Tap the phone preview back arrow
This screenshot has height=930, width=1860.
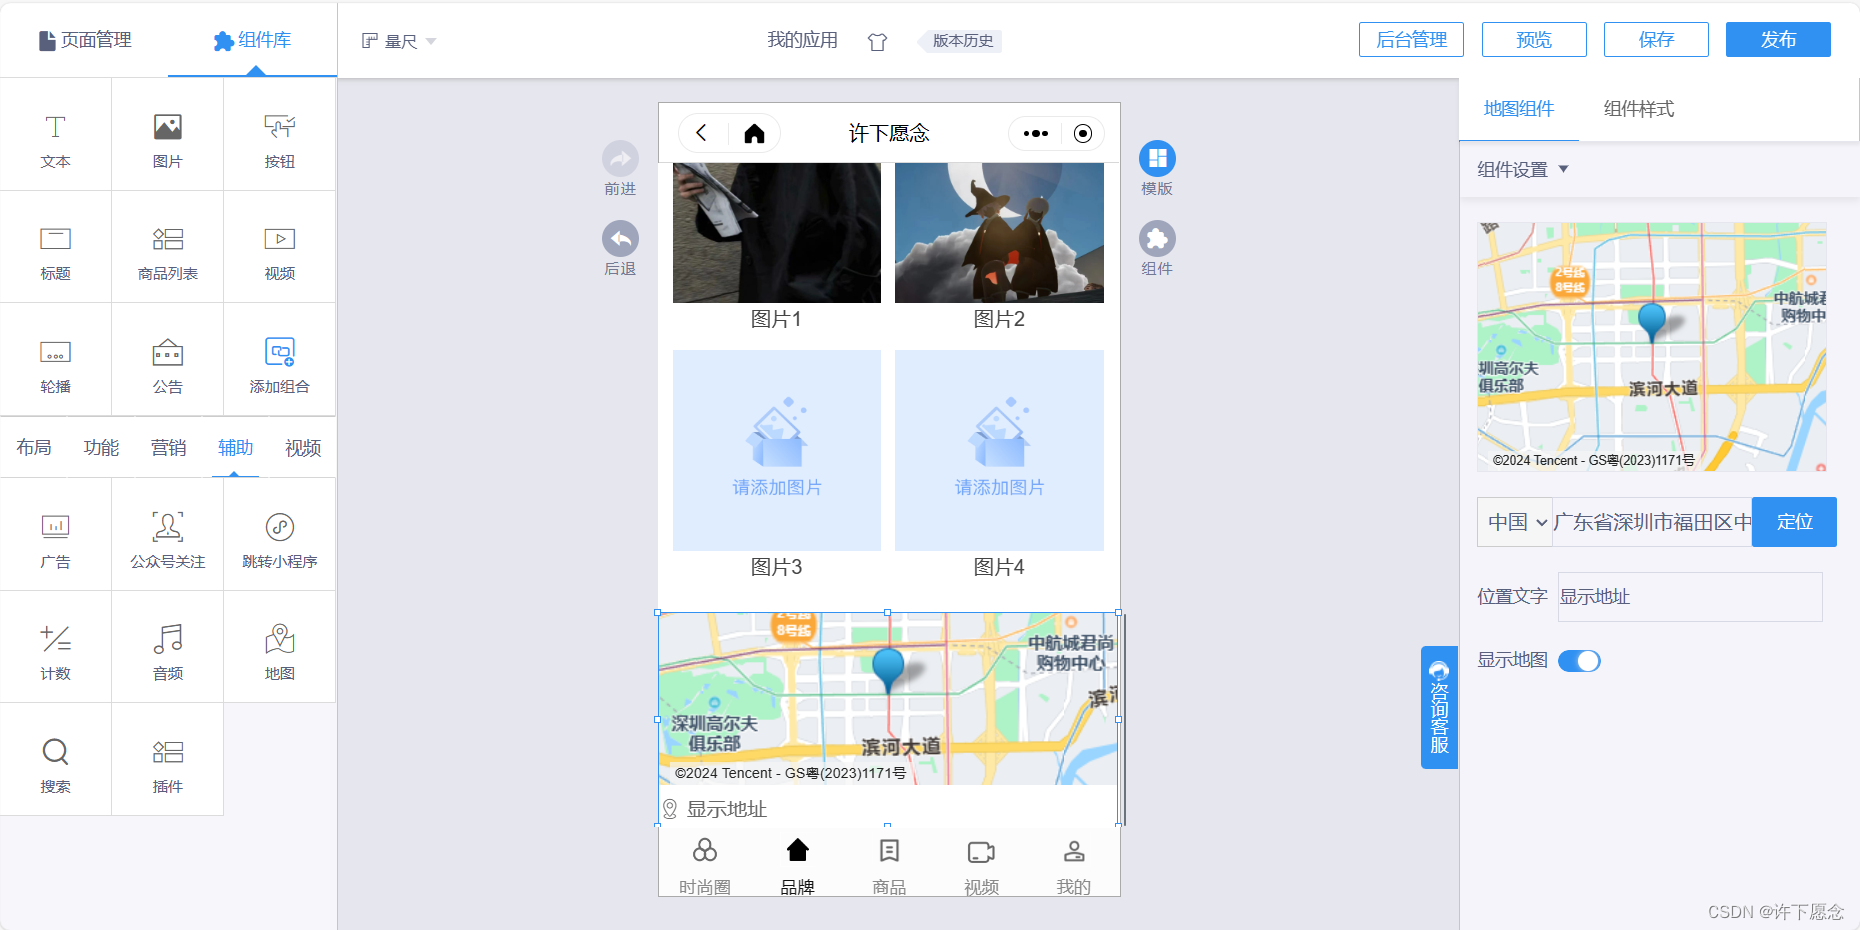tap(702, 133)
